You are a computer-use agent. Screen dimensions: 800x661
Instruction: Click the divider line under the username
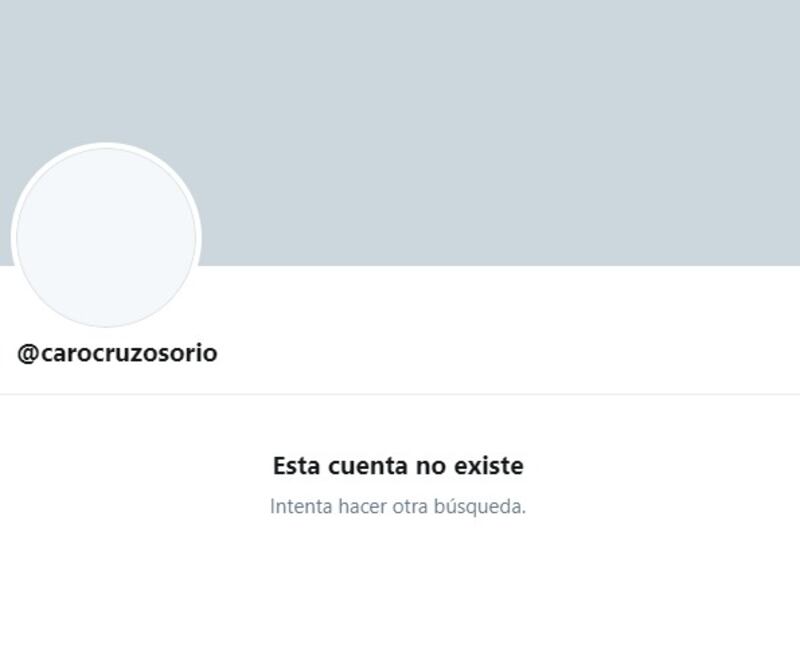tap(400, 394)
